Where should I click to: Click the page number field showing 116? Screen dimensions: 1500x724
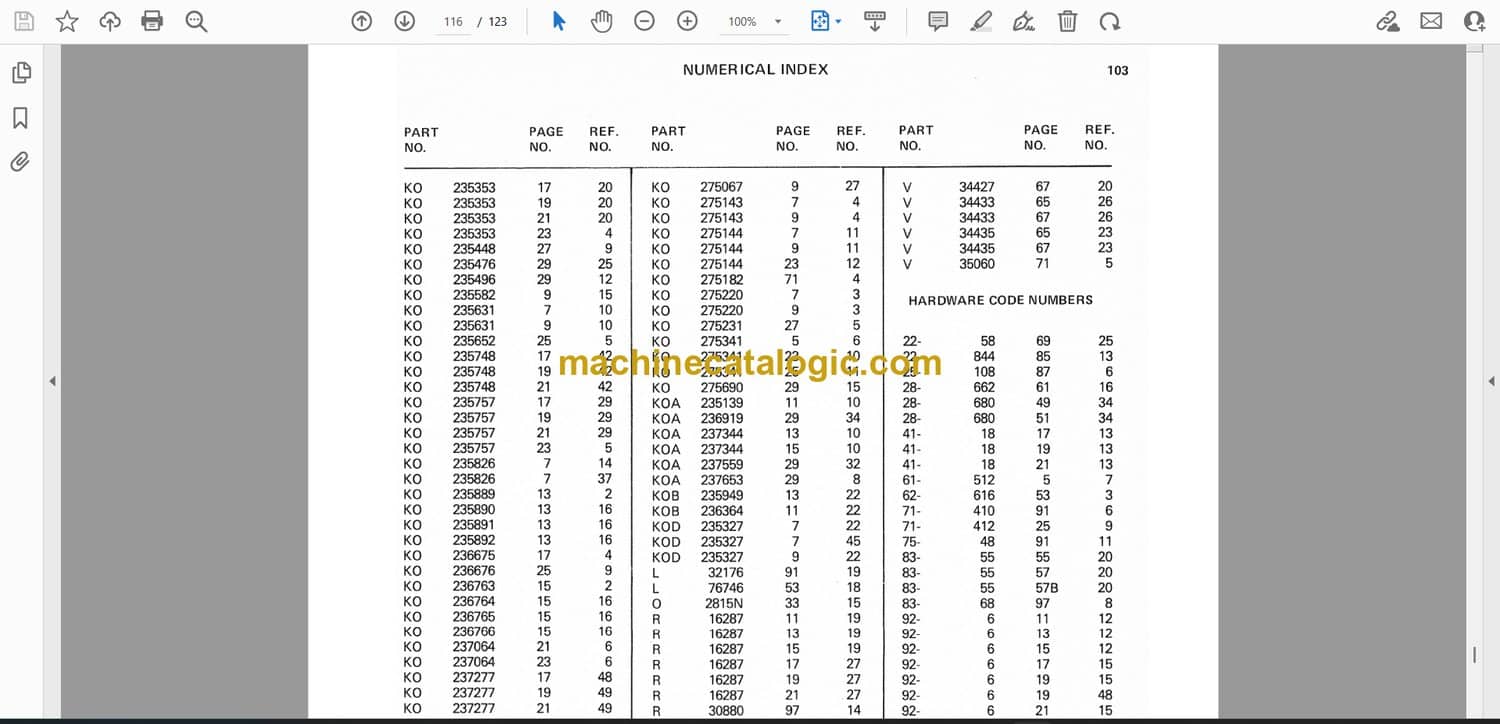[453, 21]
